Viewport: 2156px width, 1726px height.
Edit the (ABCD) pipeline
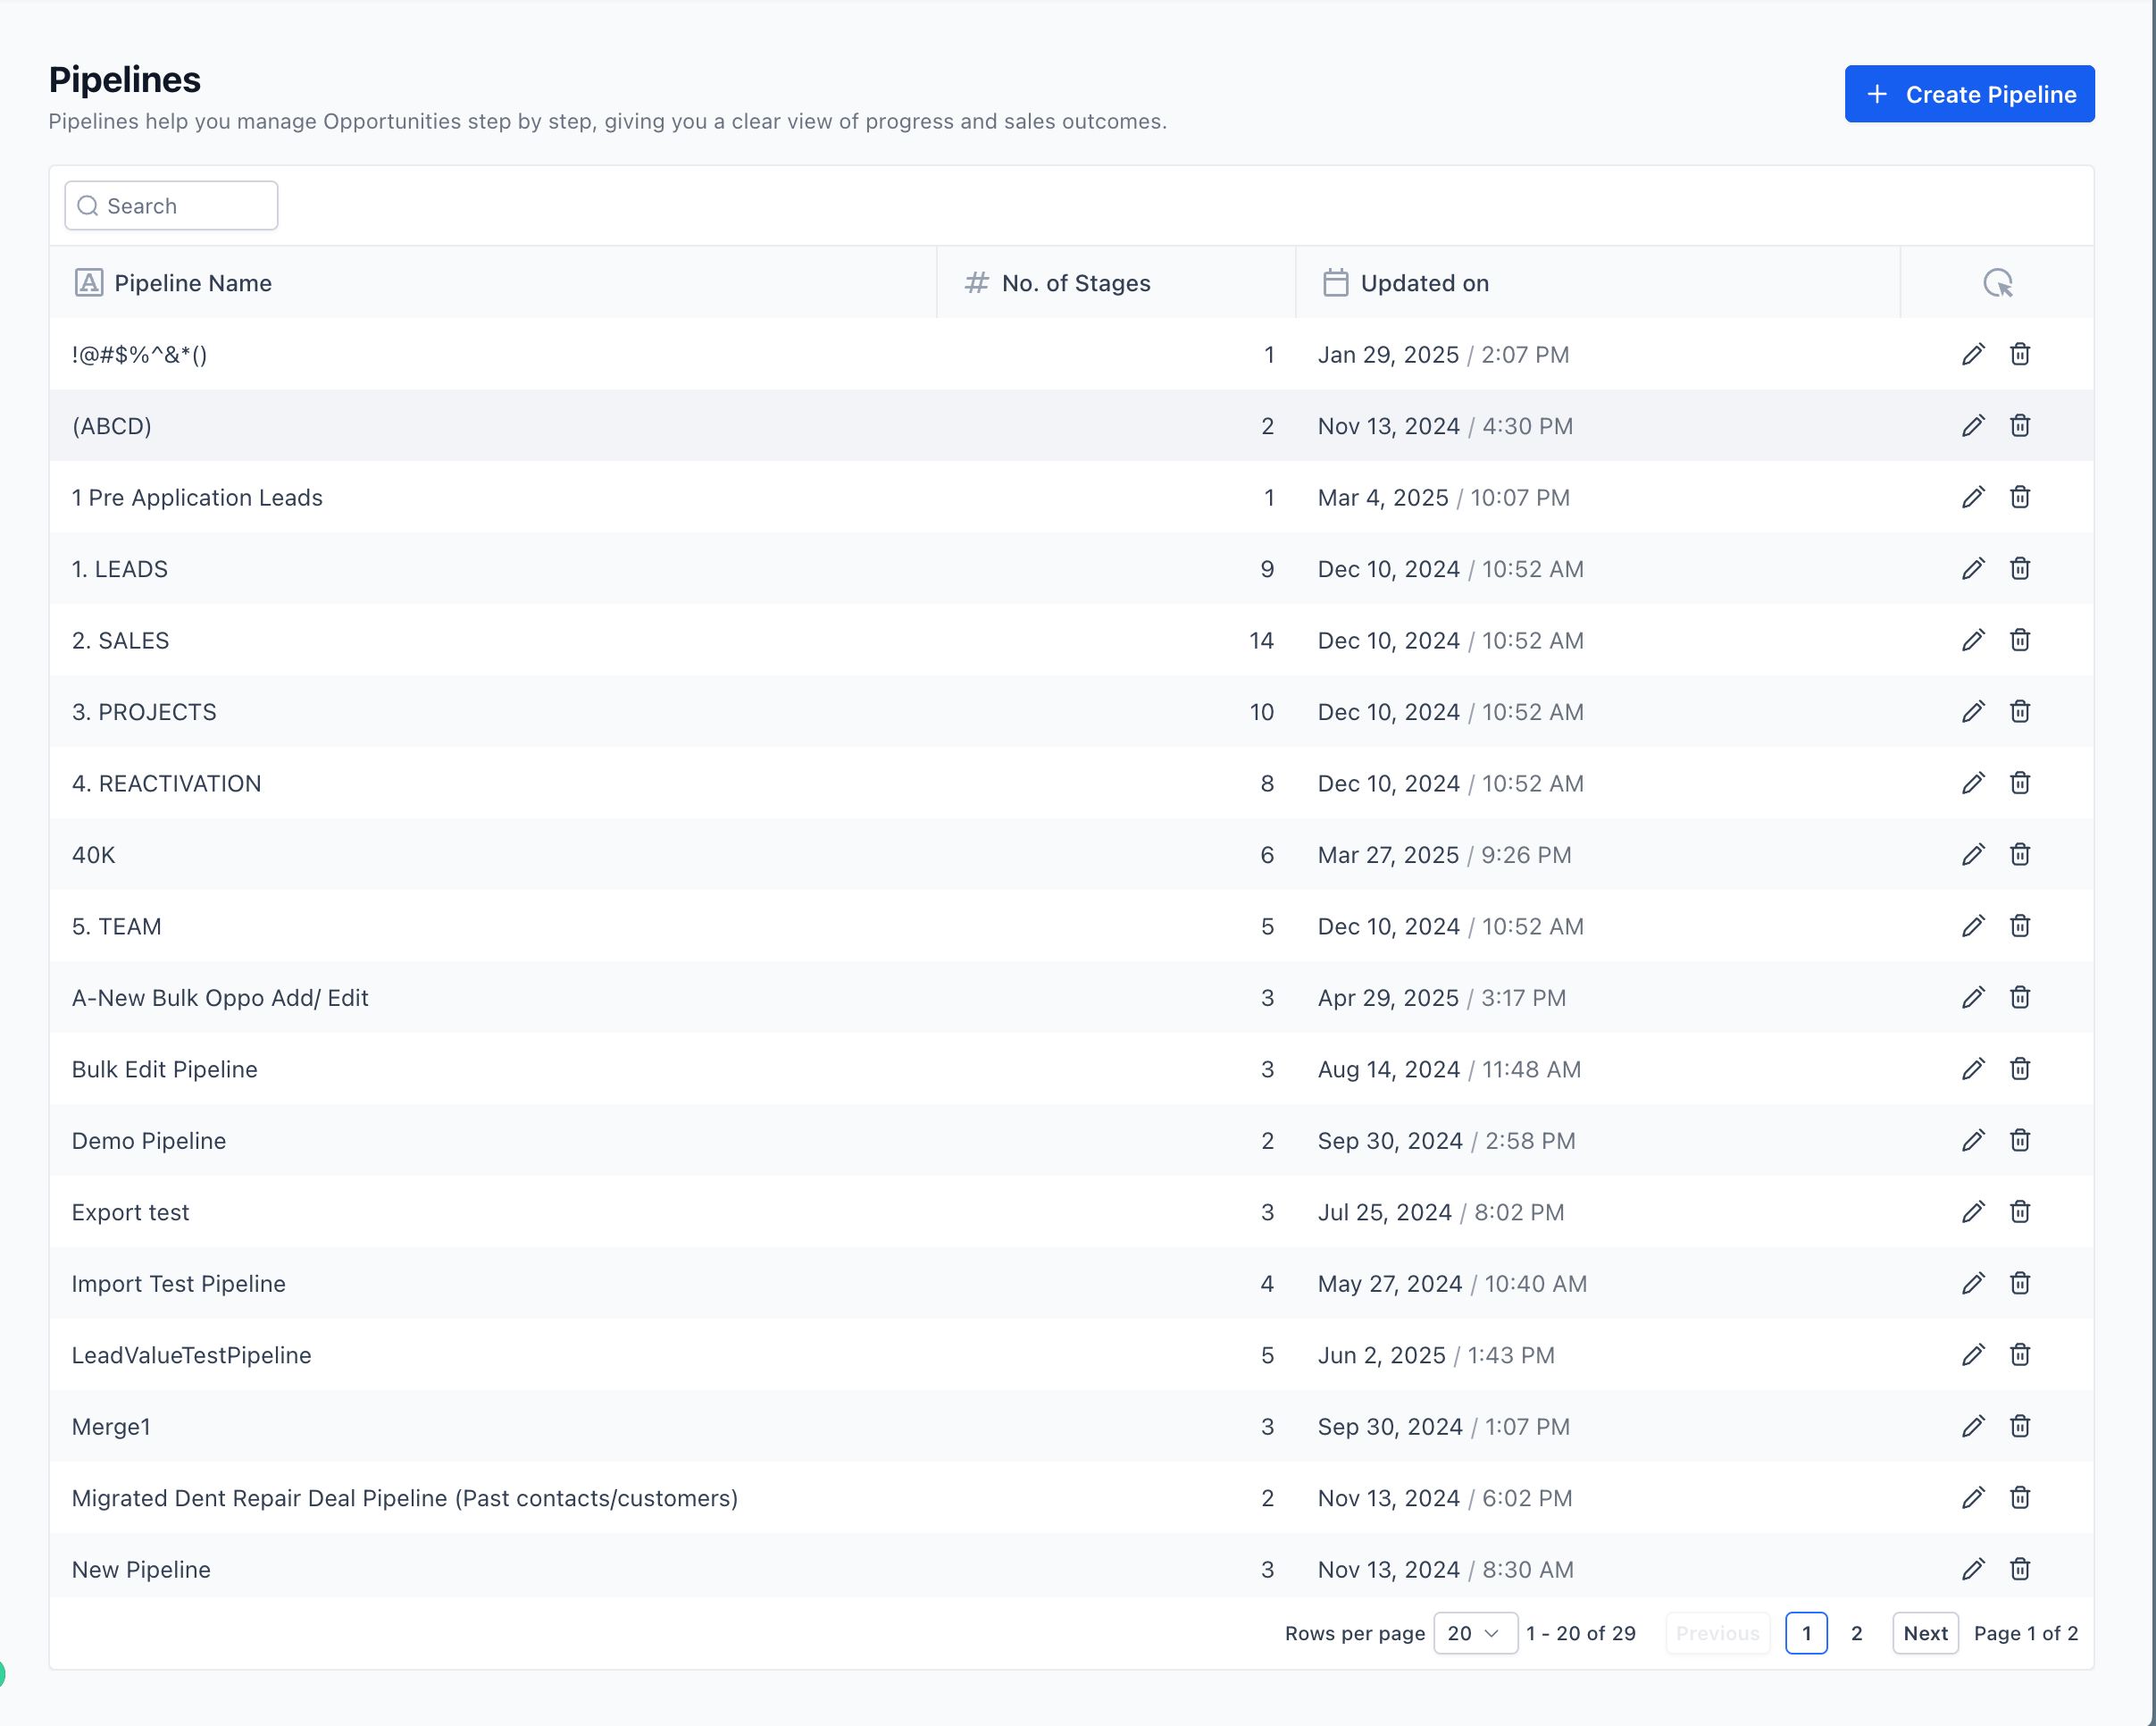(1973, 425)
